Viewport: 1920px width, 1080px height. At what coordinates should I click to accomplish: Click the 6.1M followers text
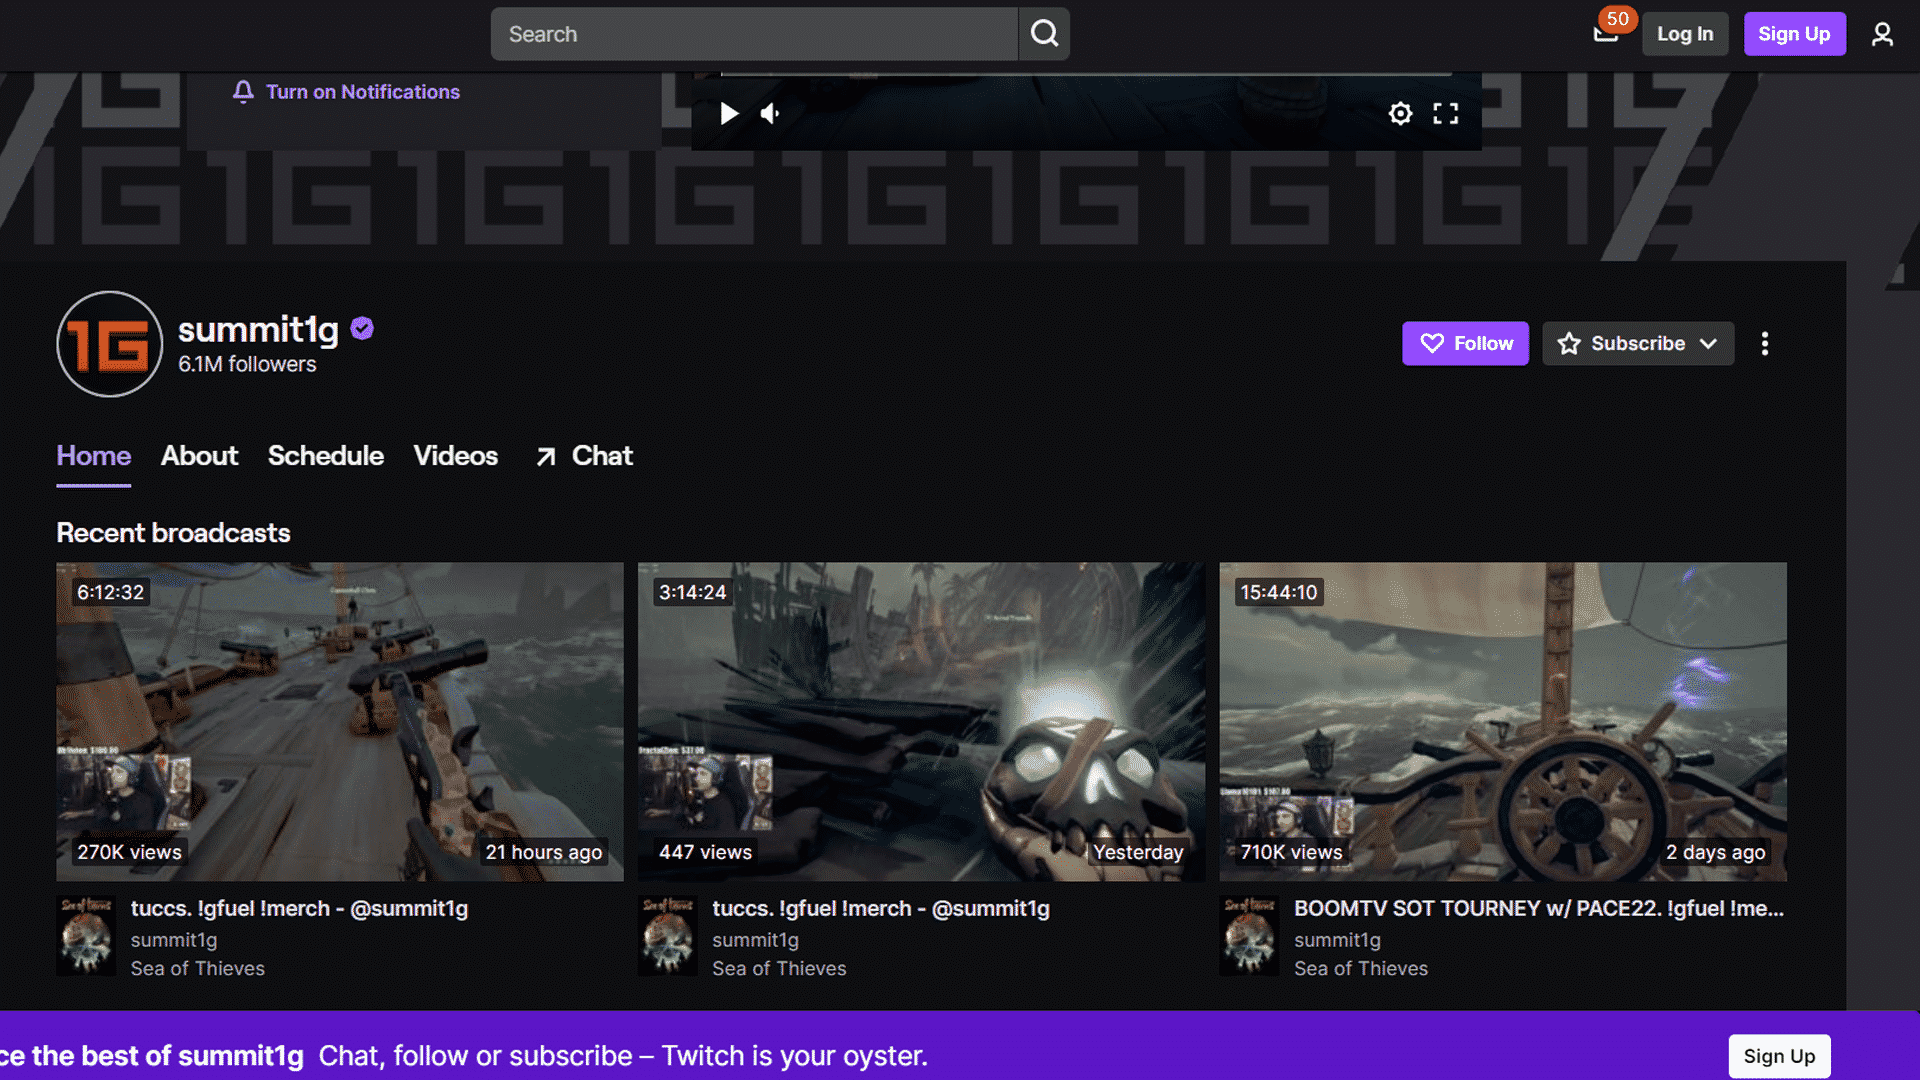247,364
